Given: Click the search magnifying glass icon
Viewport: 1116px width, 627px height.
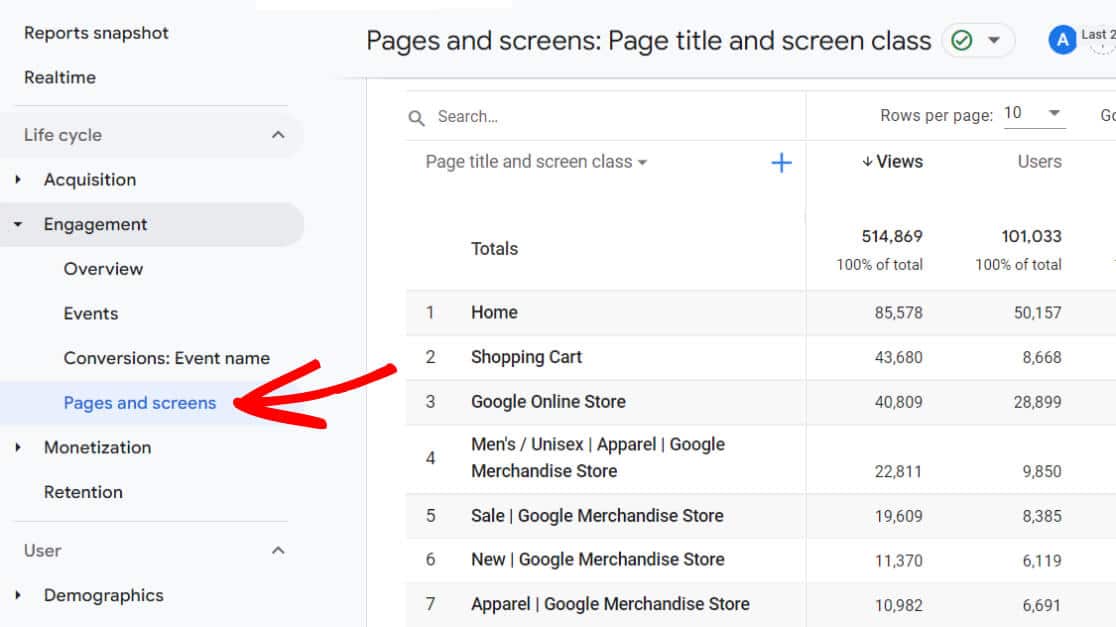Looking at the screenshot, I should coord(417,117).
